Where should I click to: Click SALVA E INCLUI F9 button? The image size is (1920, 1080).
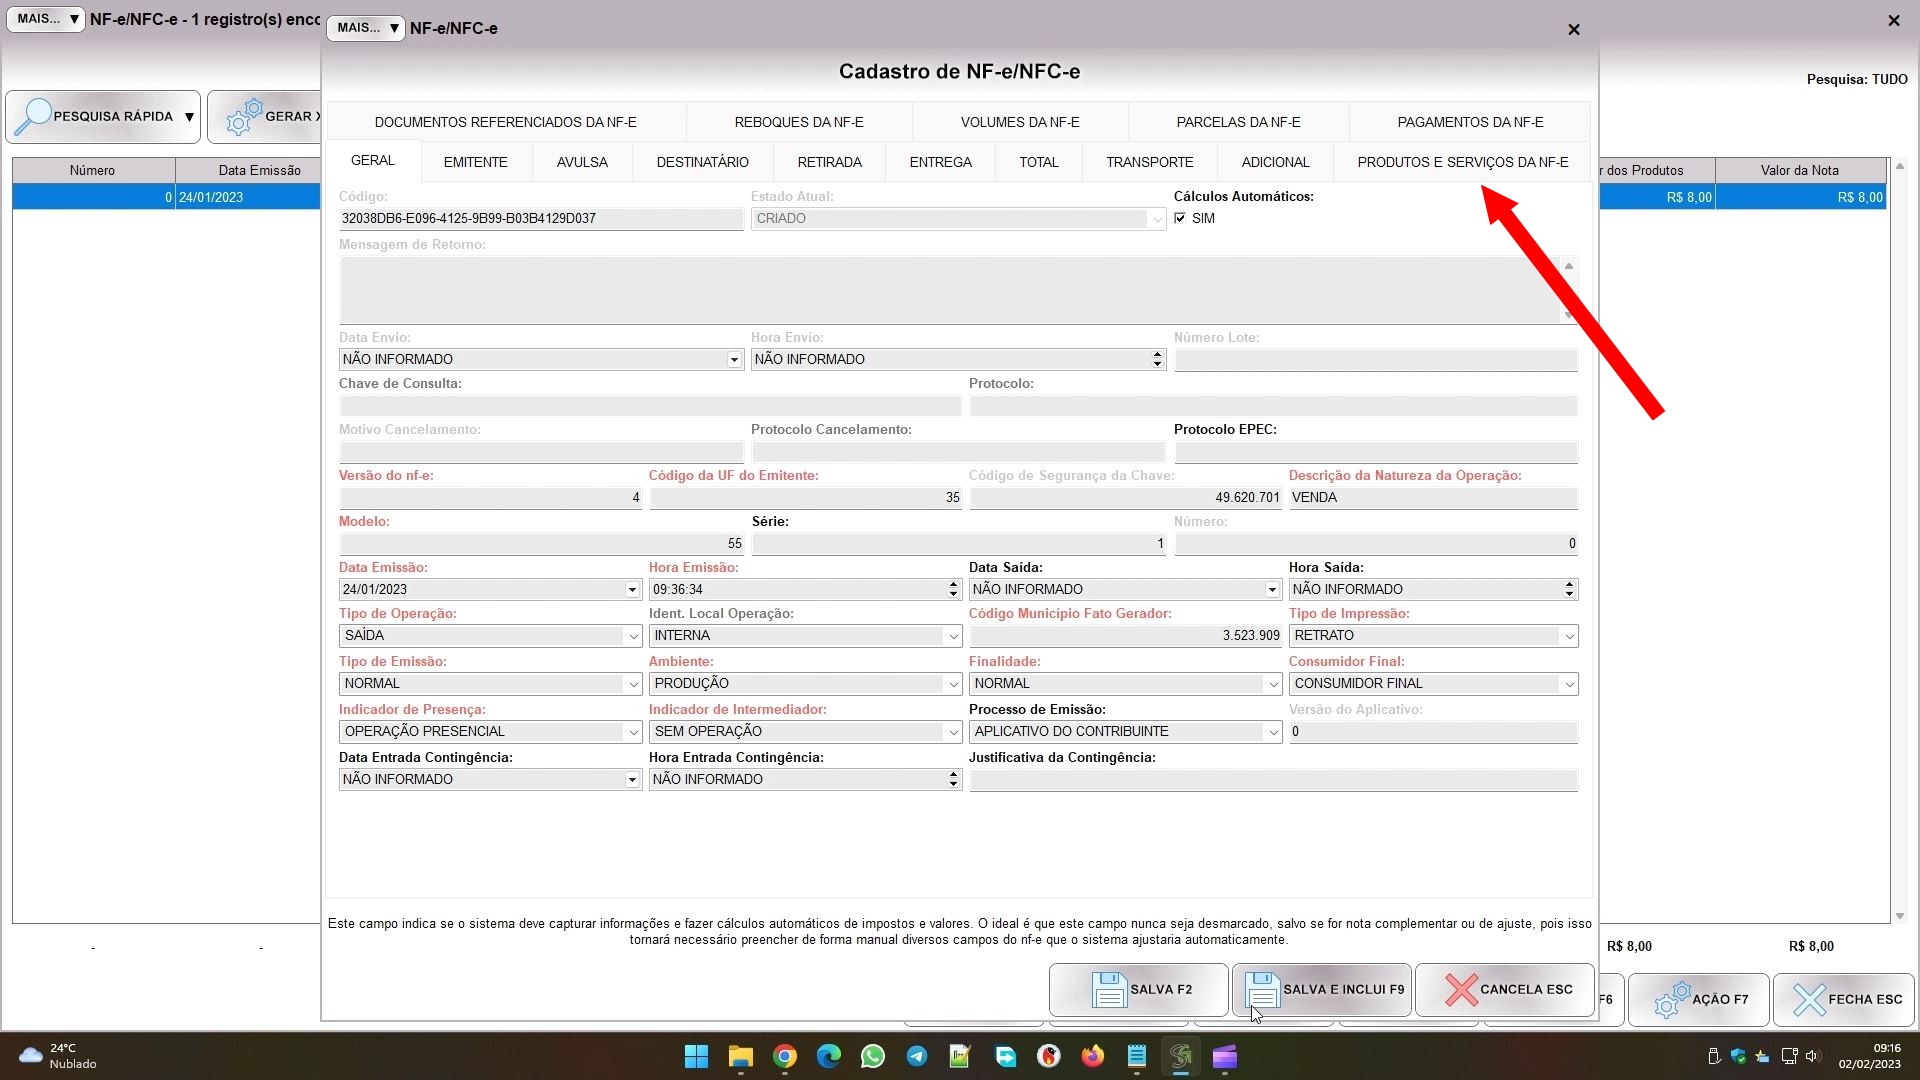coord(1321,990)
